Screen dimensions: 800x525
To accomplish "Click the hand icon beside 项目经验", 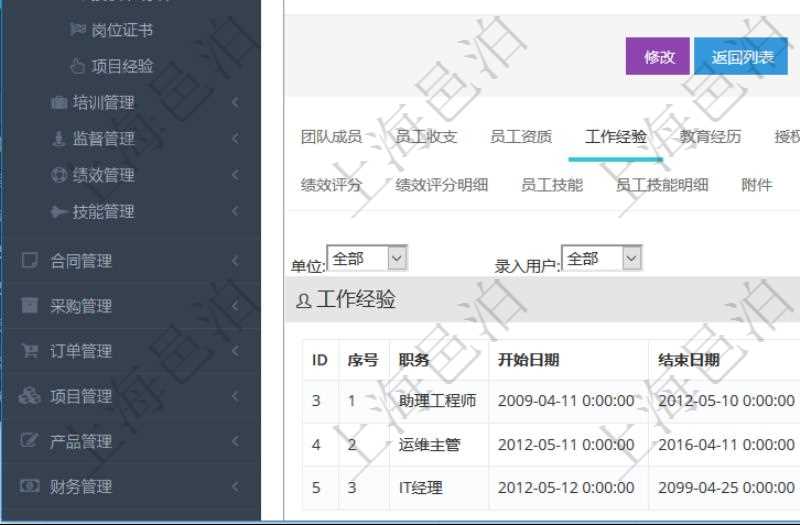I will [78, 66].
